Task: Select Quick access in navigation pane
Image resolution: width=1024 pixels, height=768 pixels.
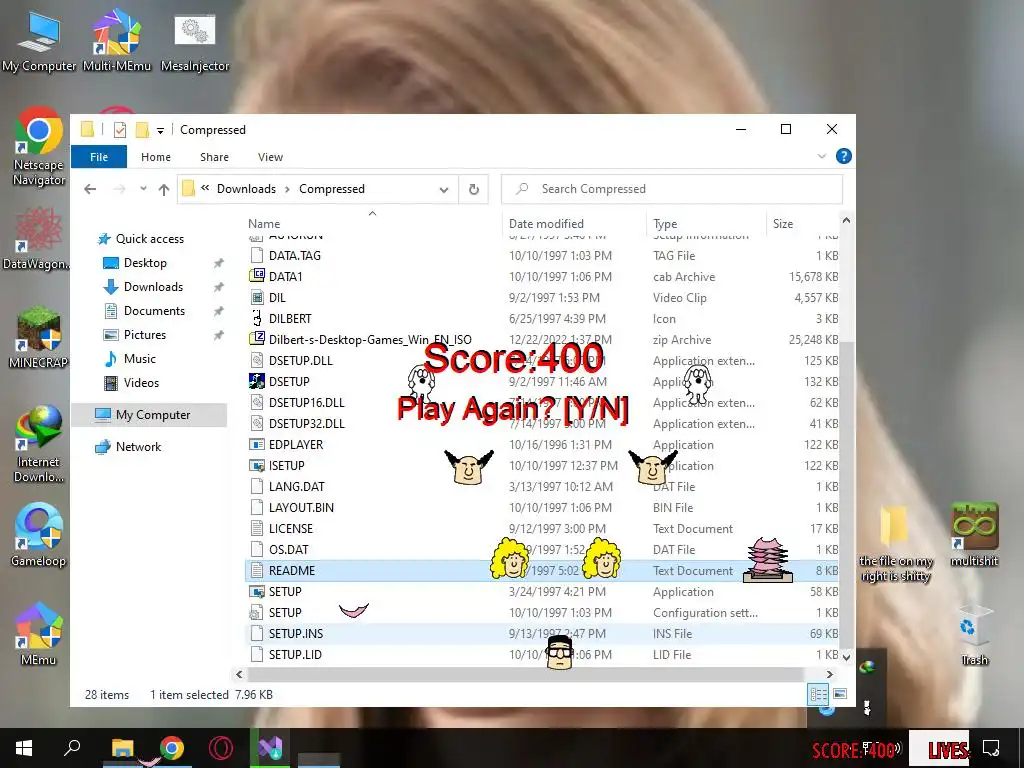Action: coord(150,239)
